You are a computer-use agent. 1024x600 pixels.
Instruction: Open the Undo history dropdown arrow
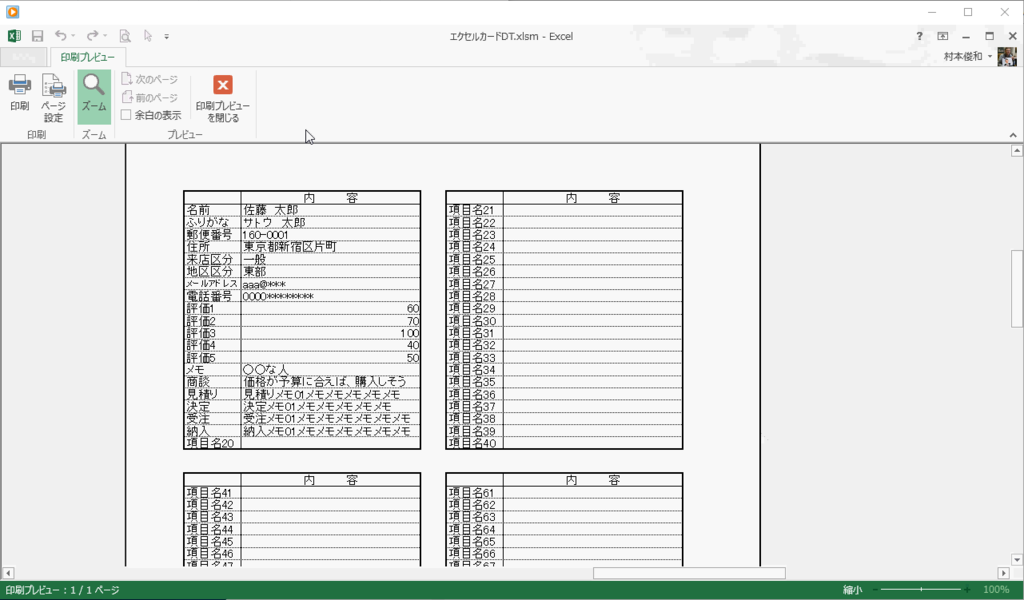[x=73, y=37]
